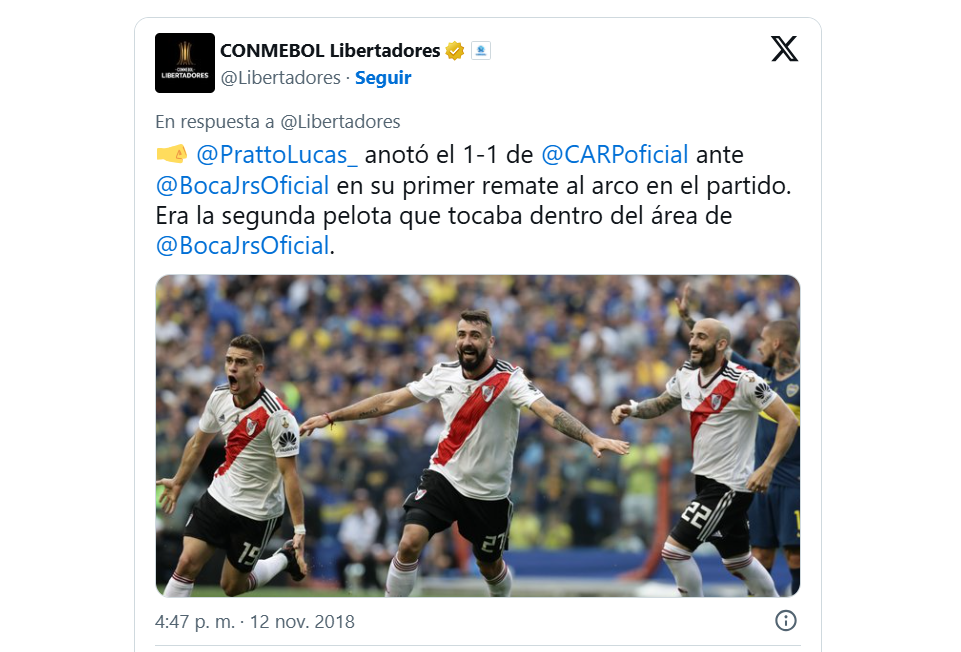Screen dimensions: 961x652
Task: Open first @BocaJrsOficial mention
Action: [243, 185]
